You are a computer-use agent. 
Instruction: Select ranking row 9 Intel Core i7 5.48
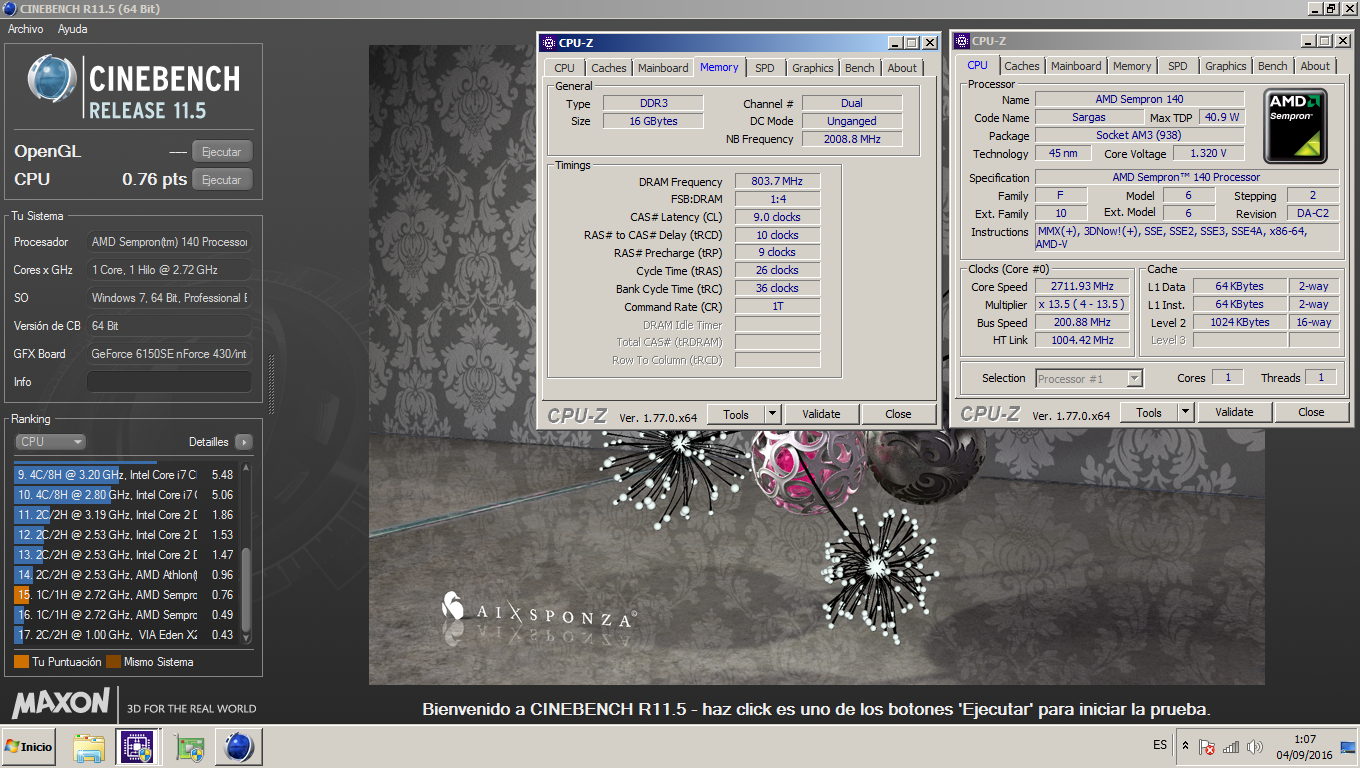click(125, 475)
